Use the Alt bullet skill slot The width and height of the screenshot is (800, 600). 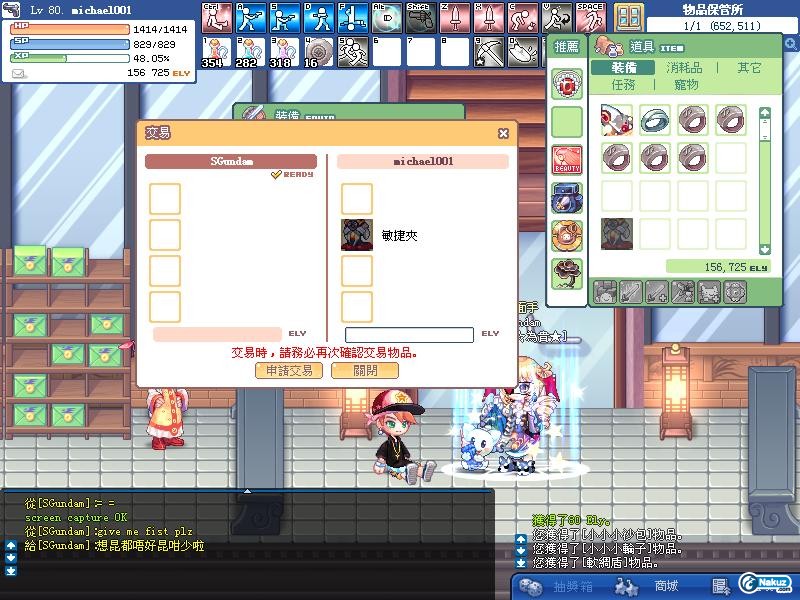click(387, 17)
